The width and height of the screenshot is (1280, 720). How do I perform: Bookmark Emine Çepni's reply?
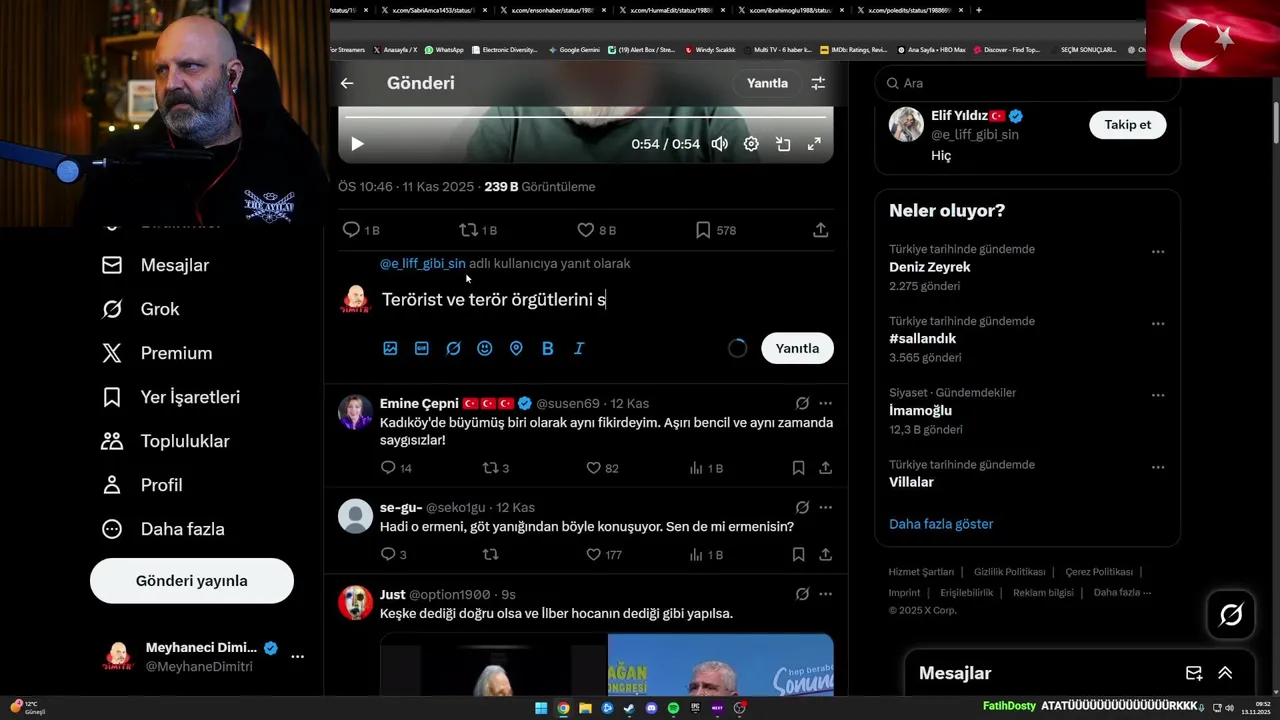coord(798,468)
